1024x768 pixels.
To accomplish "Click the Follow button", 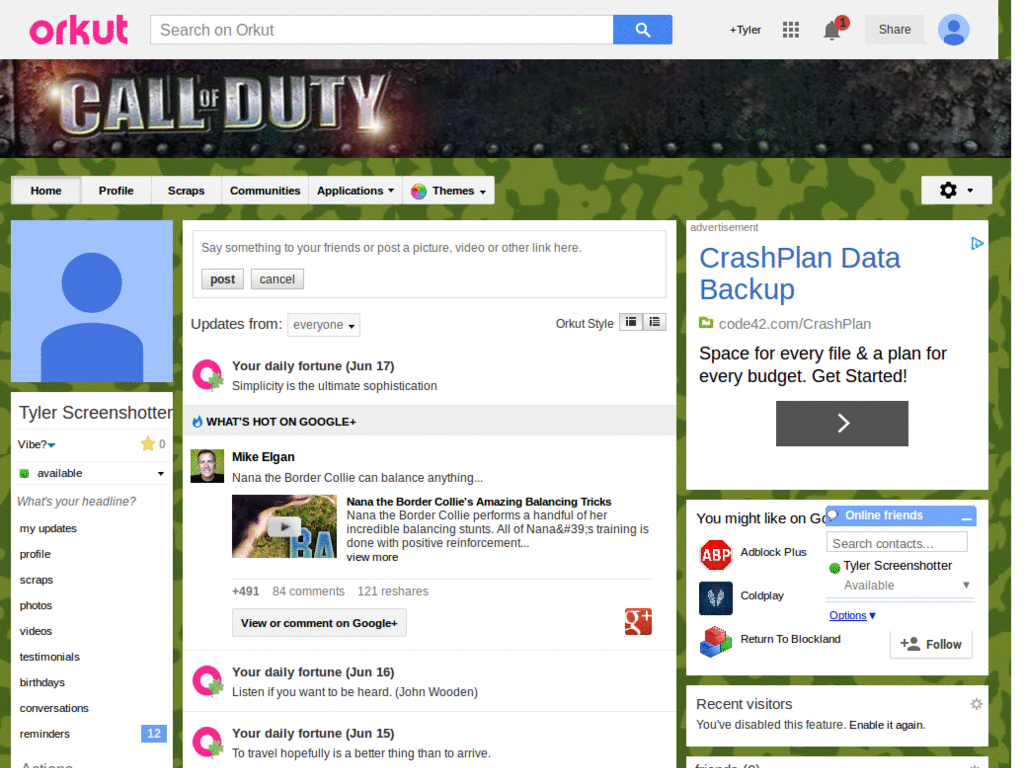I will (931, 644).
